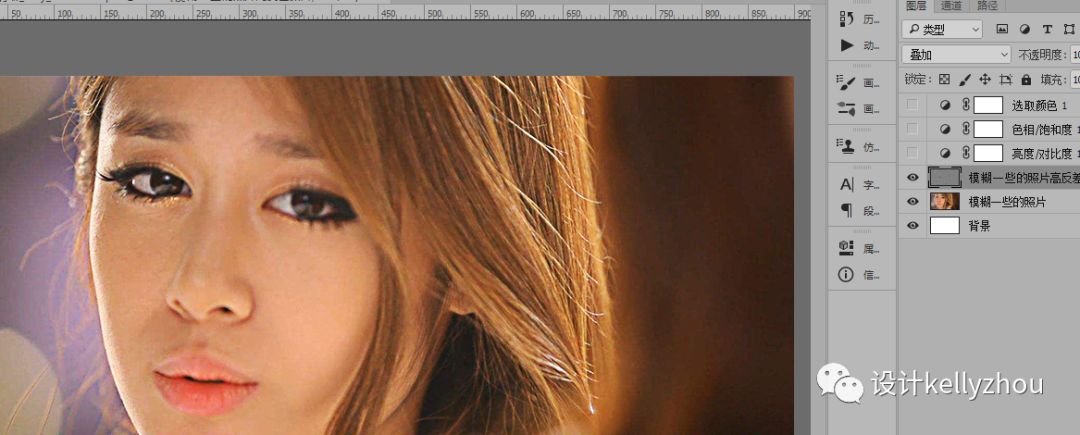Click adjustment icon of 色相/饱和度 layer
Viewport: 1080px width, 435px height.
tap(946, 129)
